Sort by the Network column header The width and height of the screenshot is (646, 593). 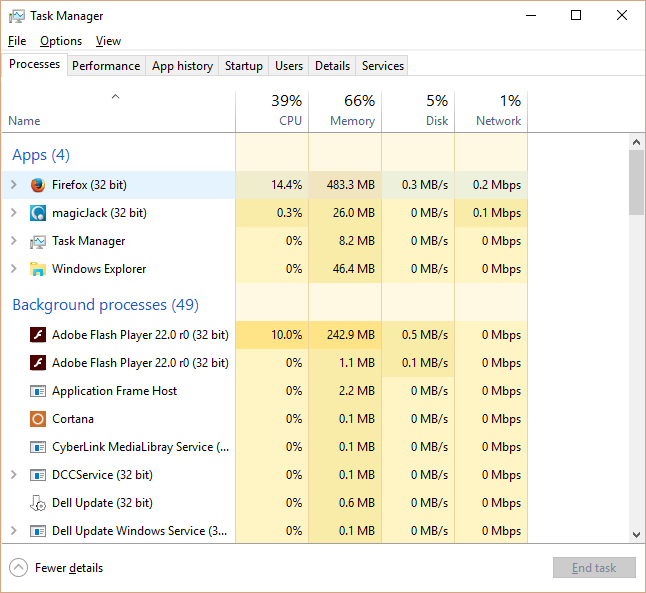pyautogui.click(x=491, y=111)
